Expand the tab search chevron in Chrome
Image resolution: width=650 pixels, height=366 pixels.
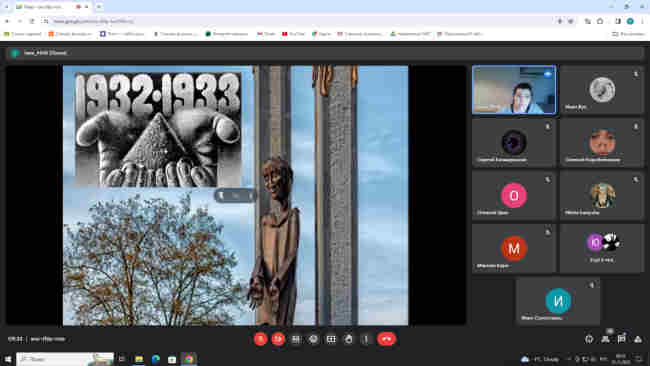coord(6,7)
